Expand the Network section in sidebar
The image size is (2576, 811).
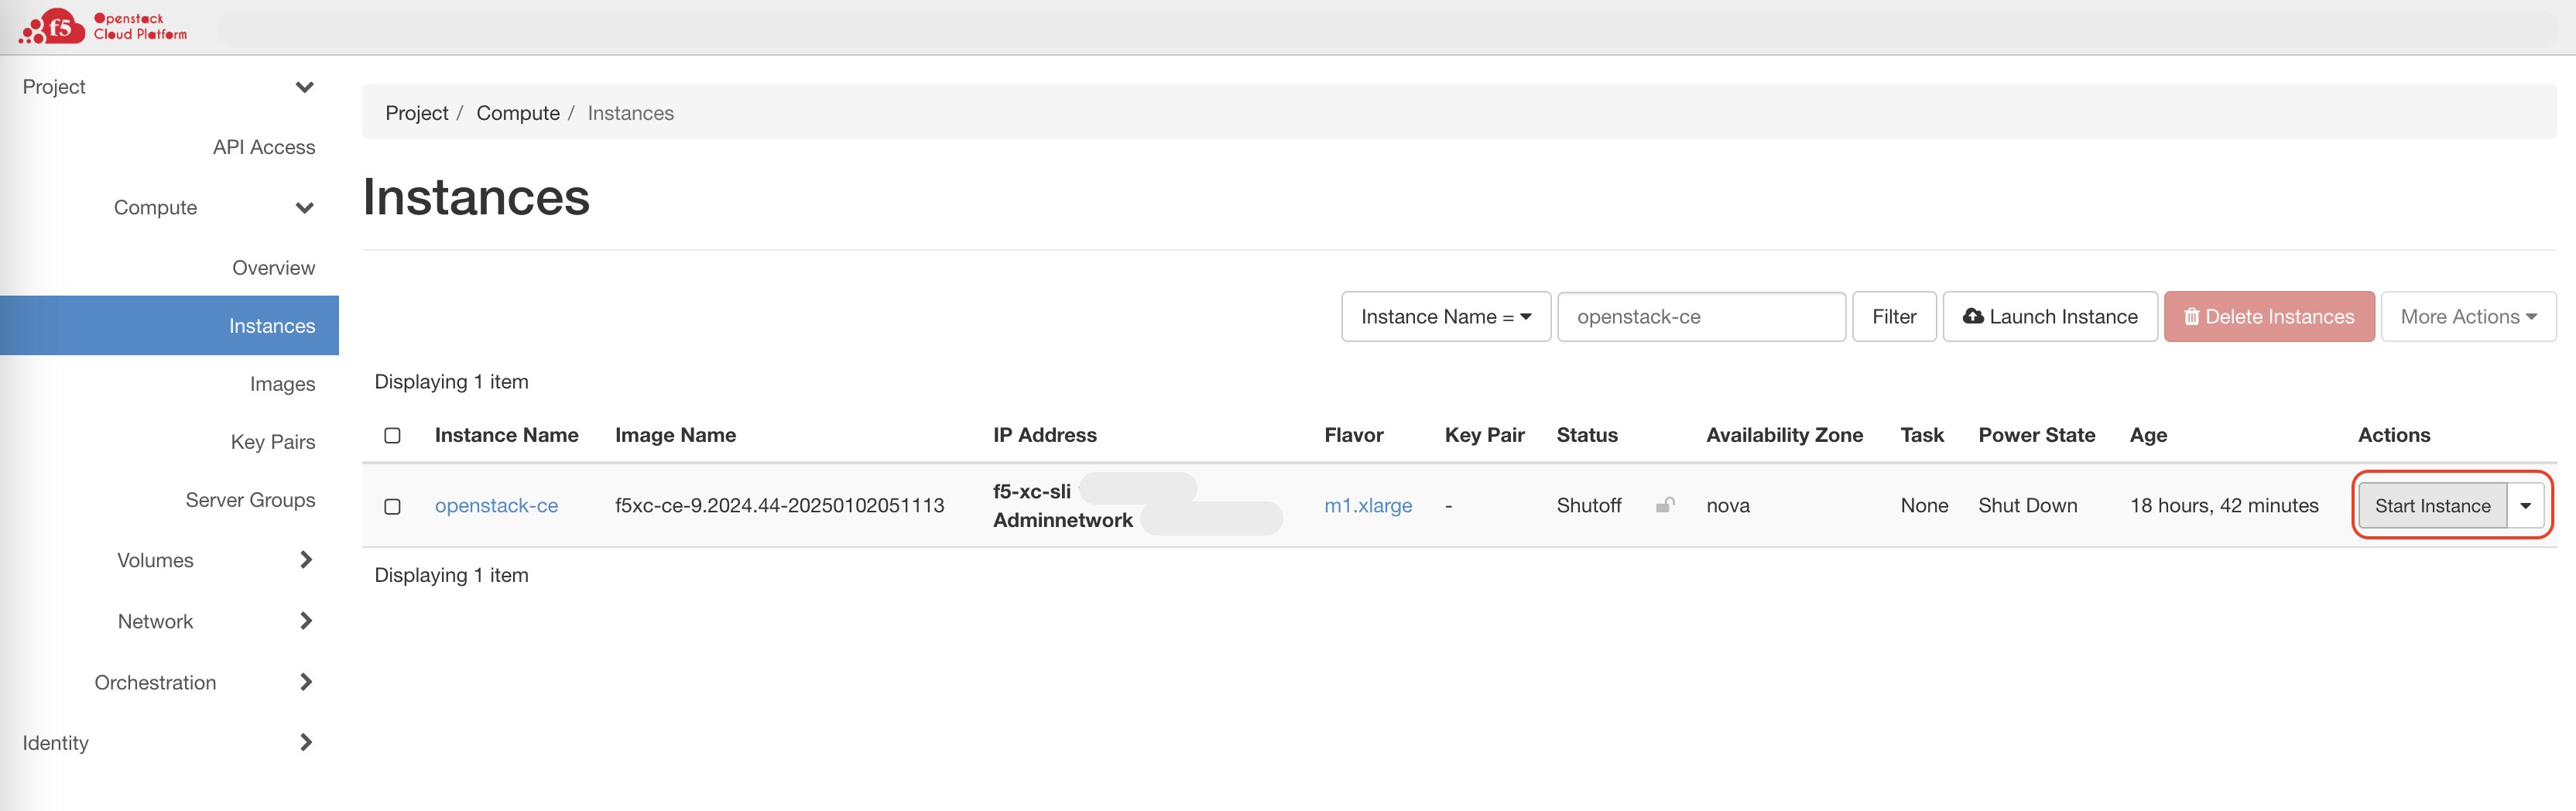tap(155, 621)
